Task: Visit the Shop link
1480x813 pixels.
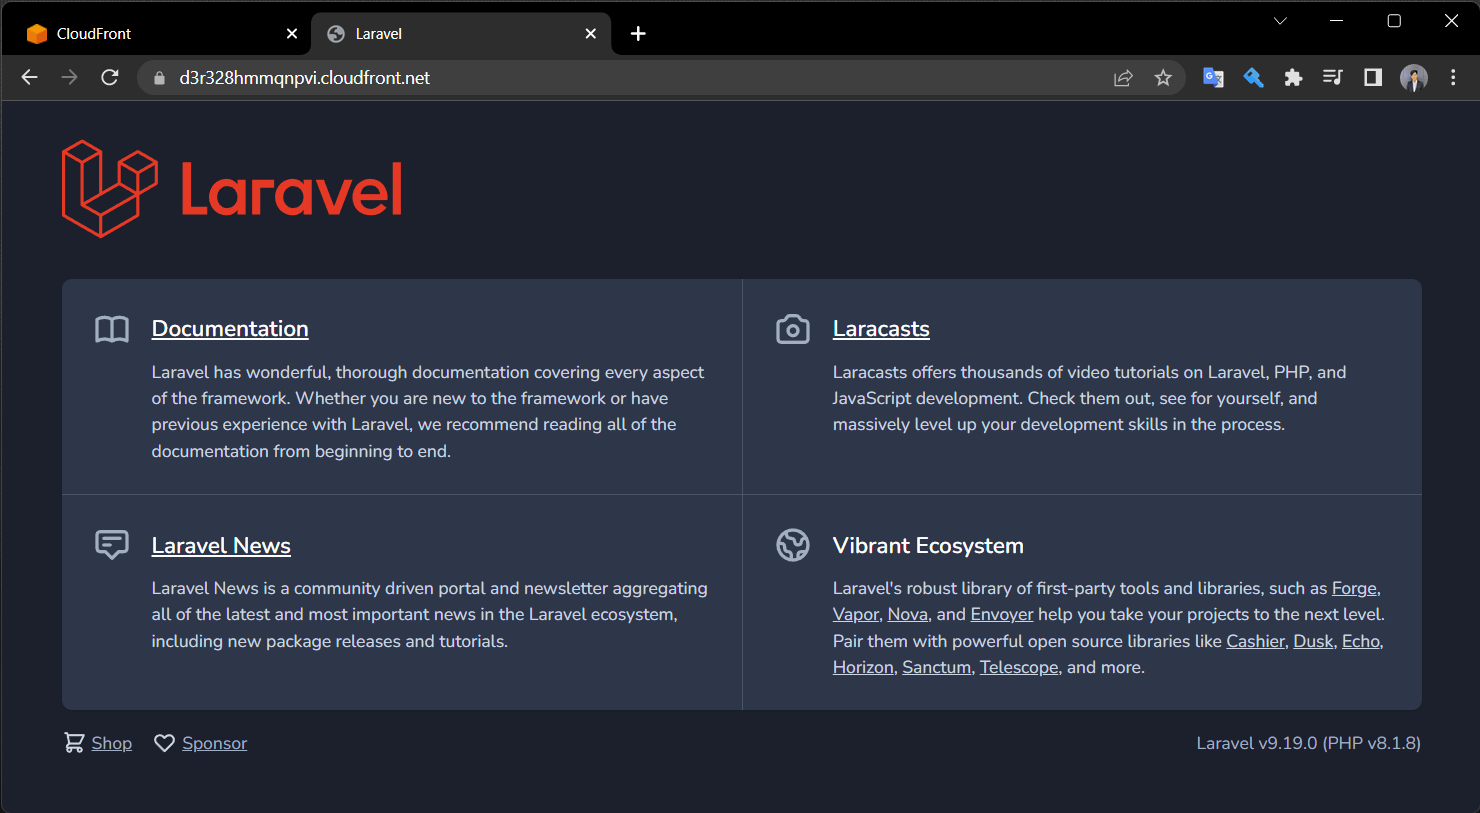Action: pos(112,743)
